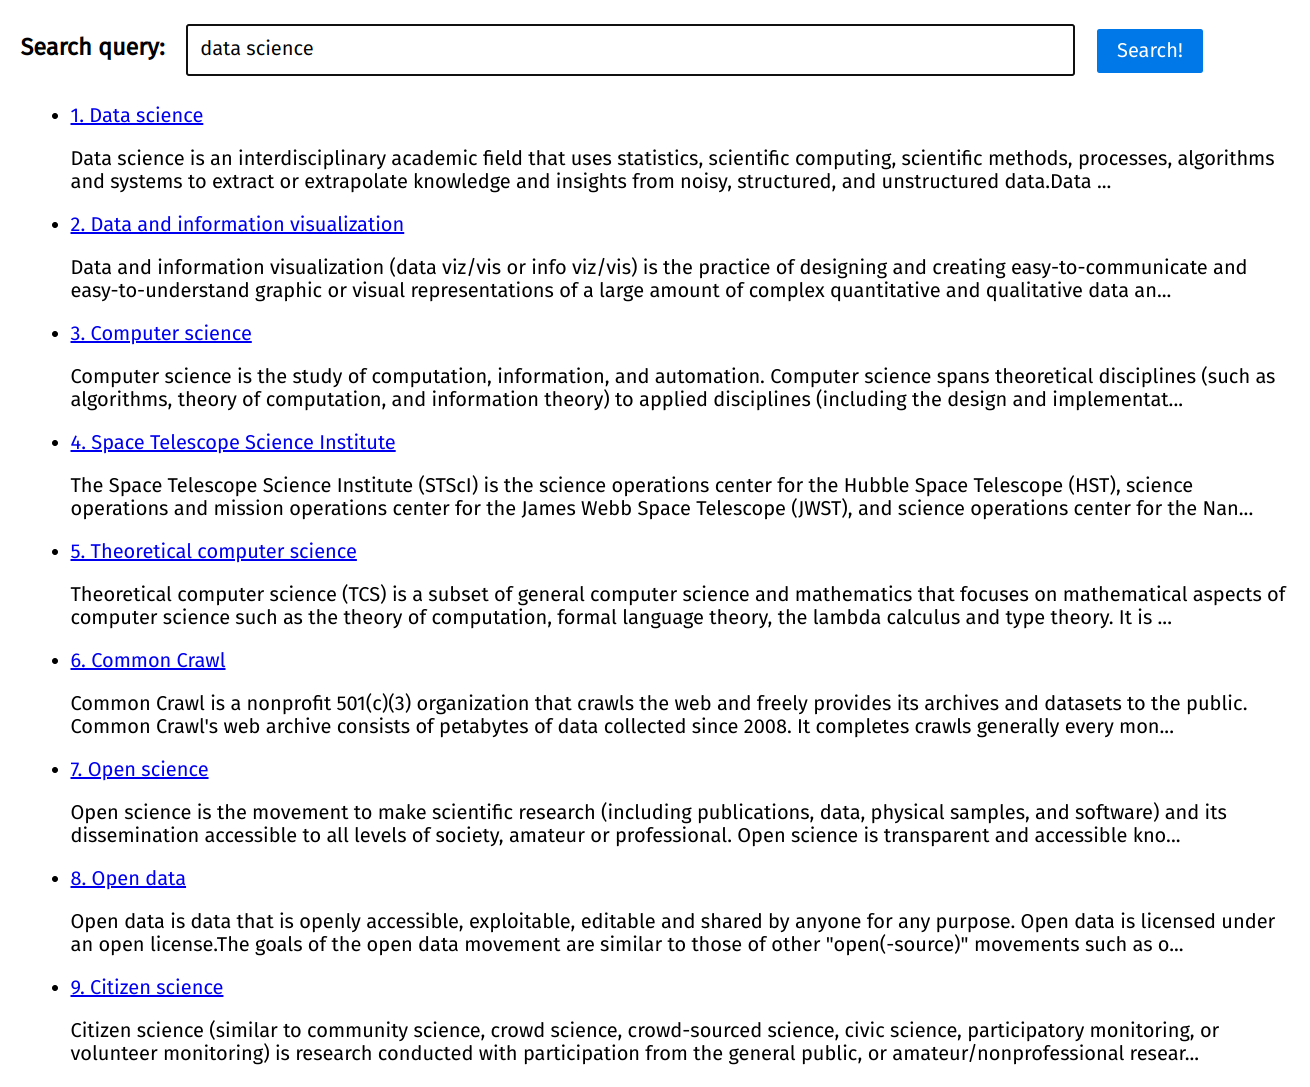Follow the '8. Open data' link
The width and height of the screenshot is (1310, 1087).
pos(128,878)
